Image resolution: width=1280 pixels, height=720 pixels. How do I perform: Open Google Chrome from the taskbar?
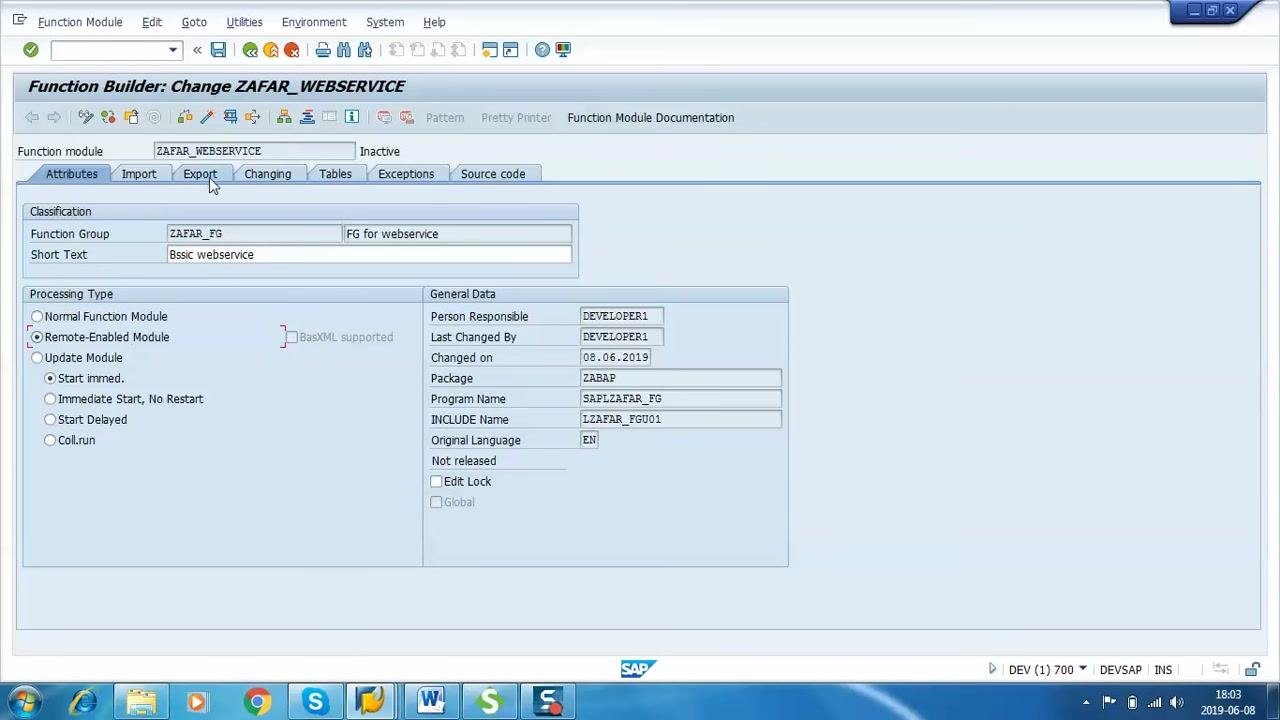(x=257, y=702)
